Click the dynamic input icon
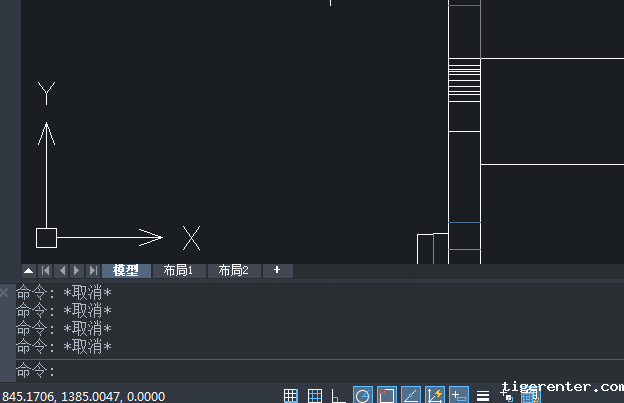The image size is (624, 403). [459, 395]
